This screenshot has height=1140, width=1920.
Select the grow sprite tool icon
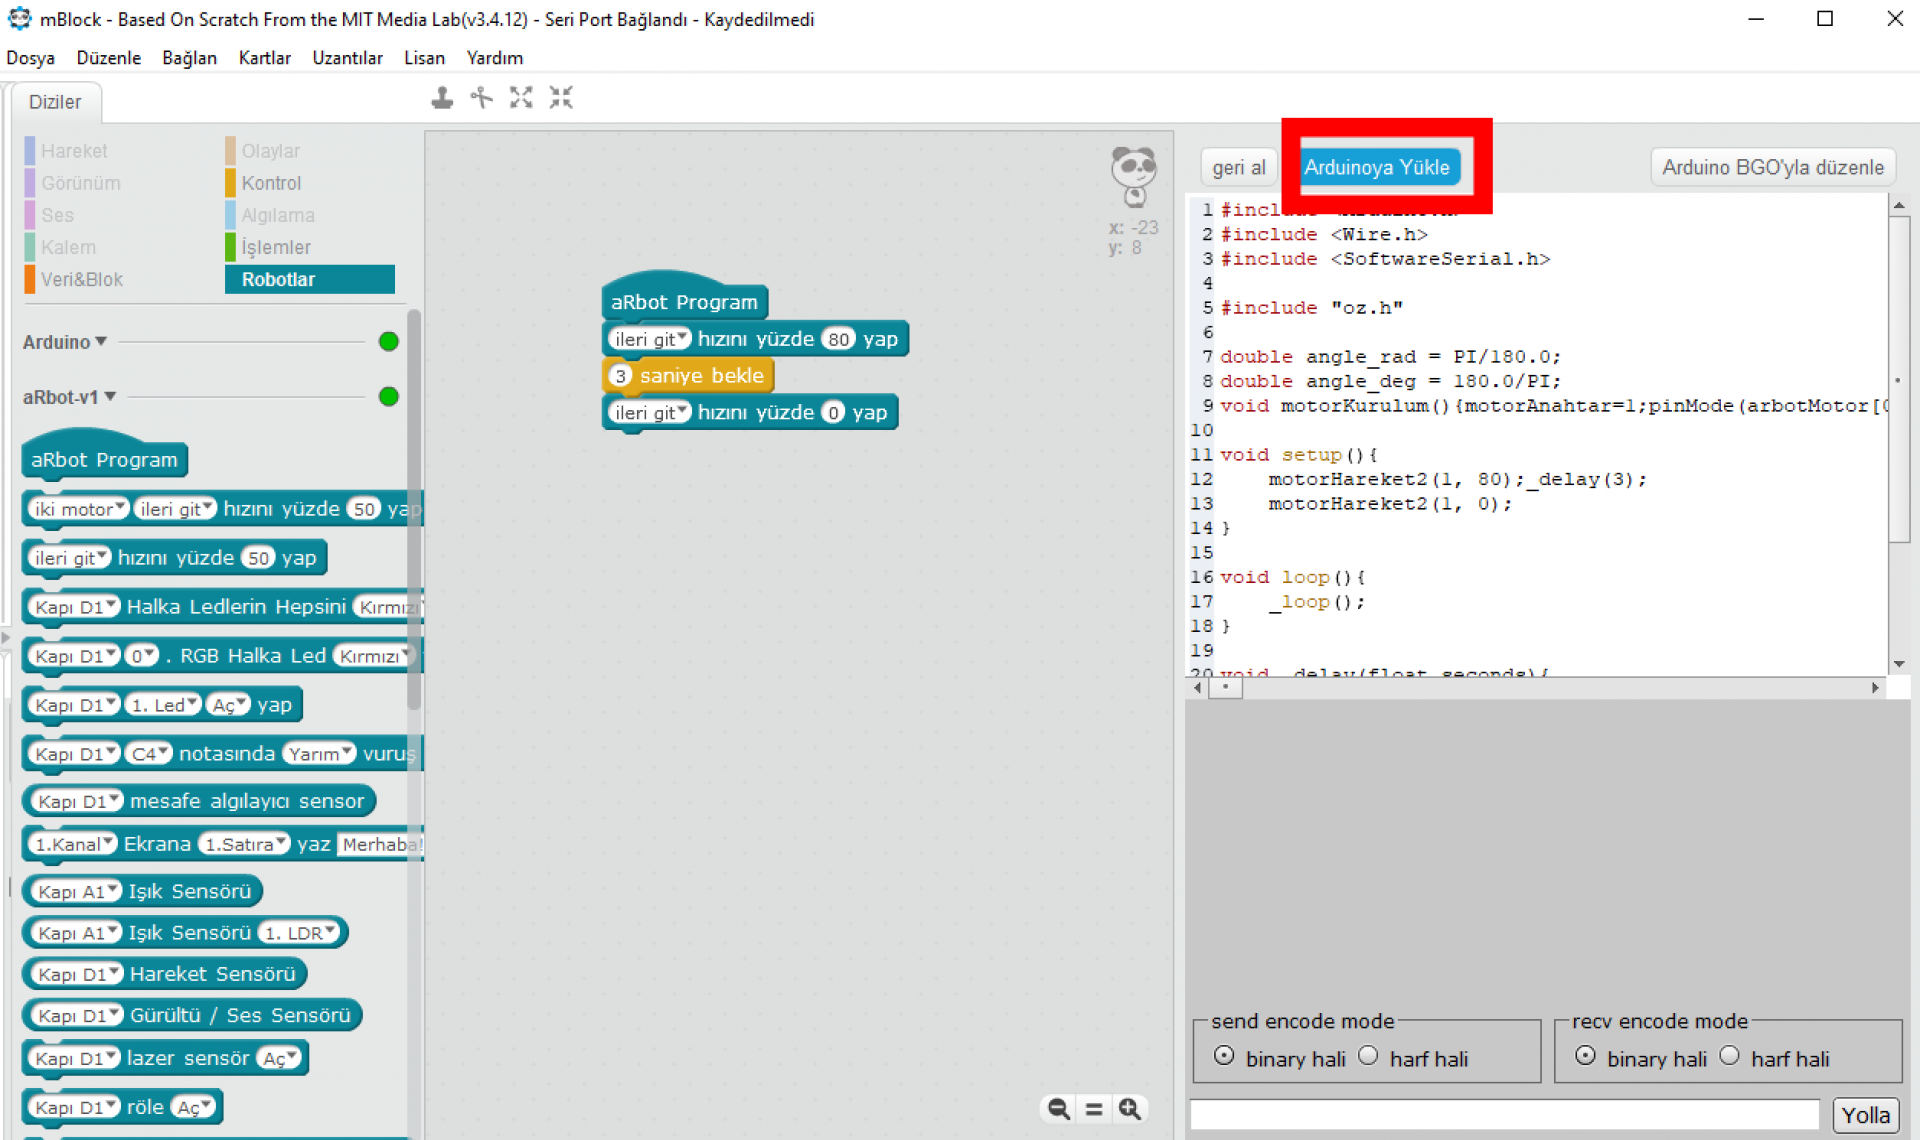[521, 97]
